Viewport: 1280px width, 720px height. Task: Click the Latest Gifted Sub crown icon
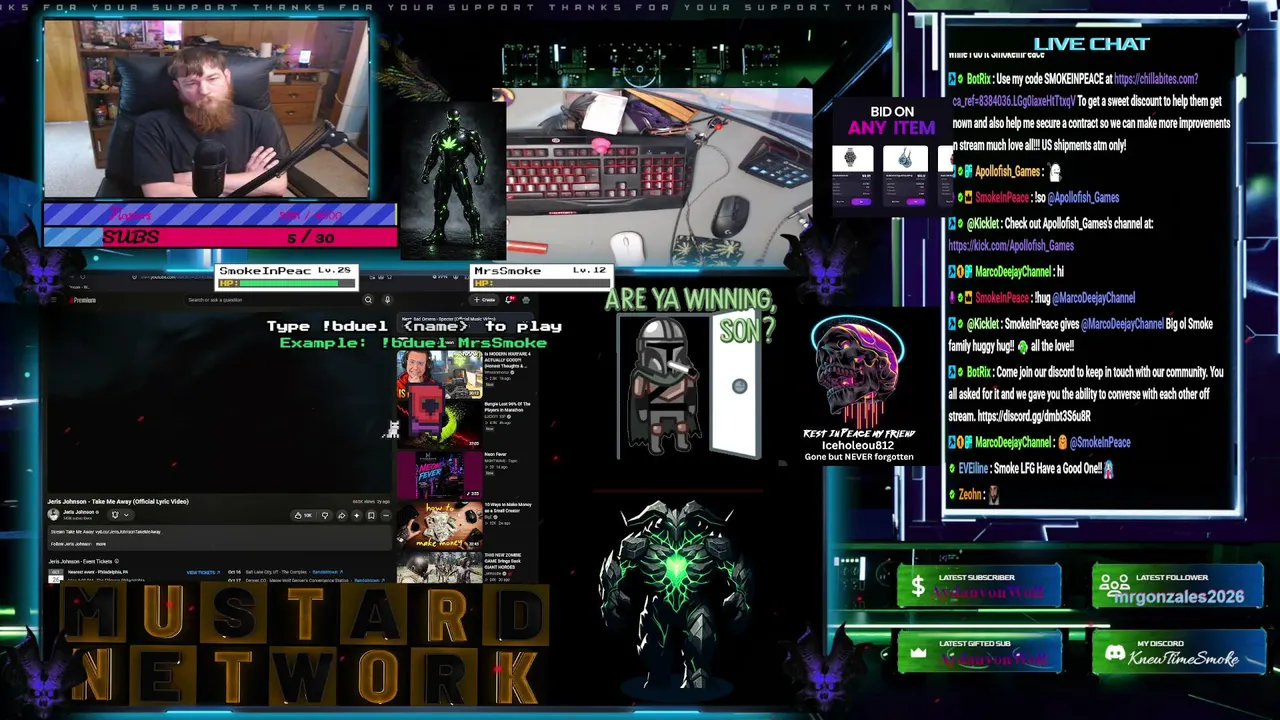coord(917,653)
